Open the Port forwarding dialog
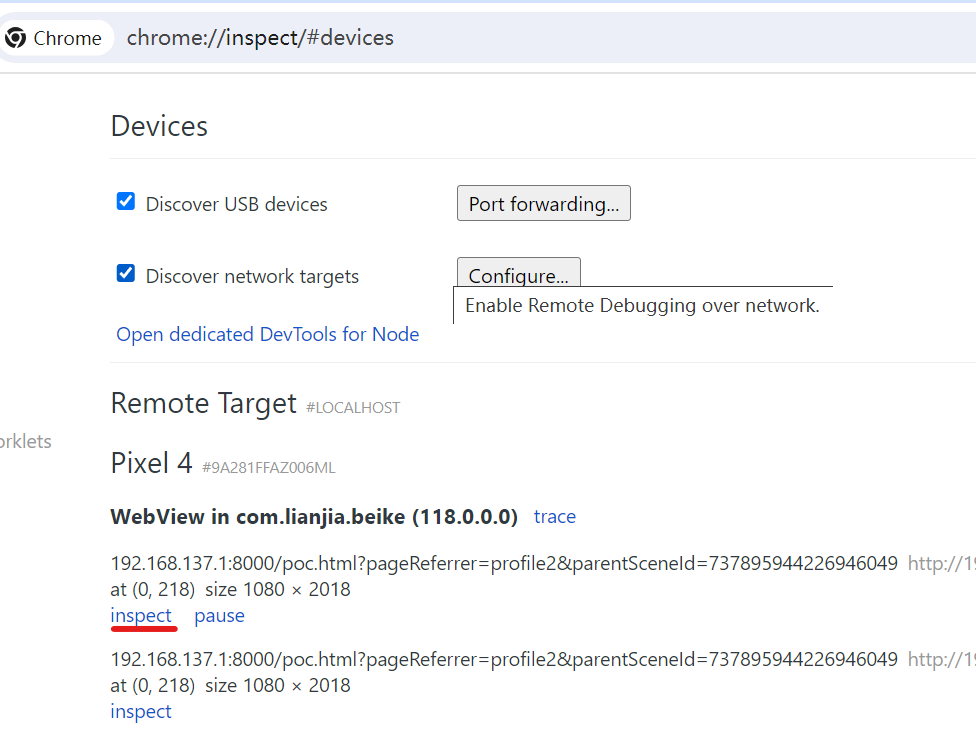The image size is (976, 748). click(x=543, y=204)
